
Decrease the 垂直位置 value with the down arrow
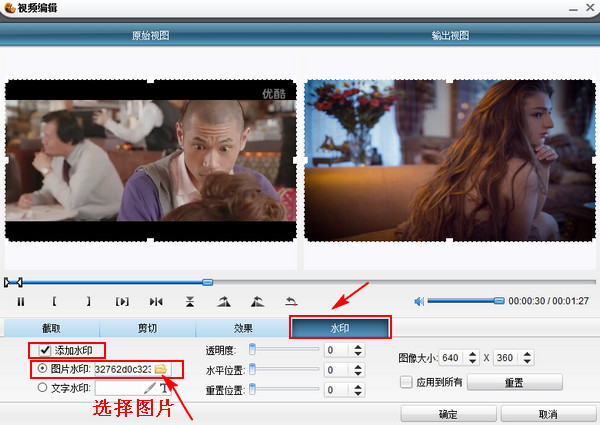click(358, 393)
